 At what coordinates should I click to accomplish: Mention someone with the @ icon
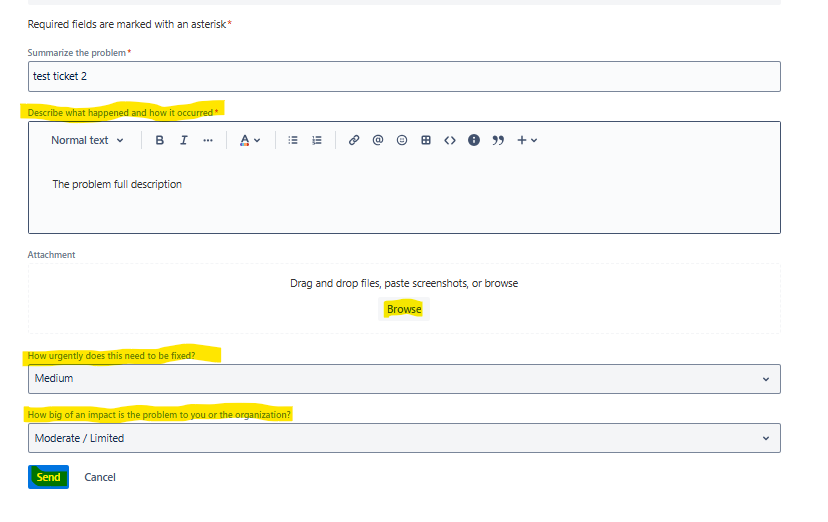pyautogui.click(x=378, y=141)
